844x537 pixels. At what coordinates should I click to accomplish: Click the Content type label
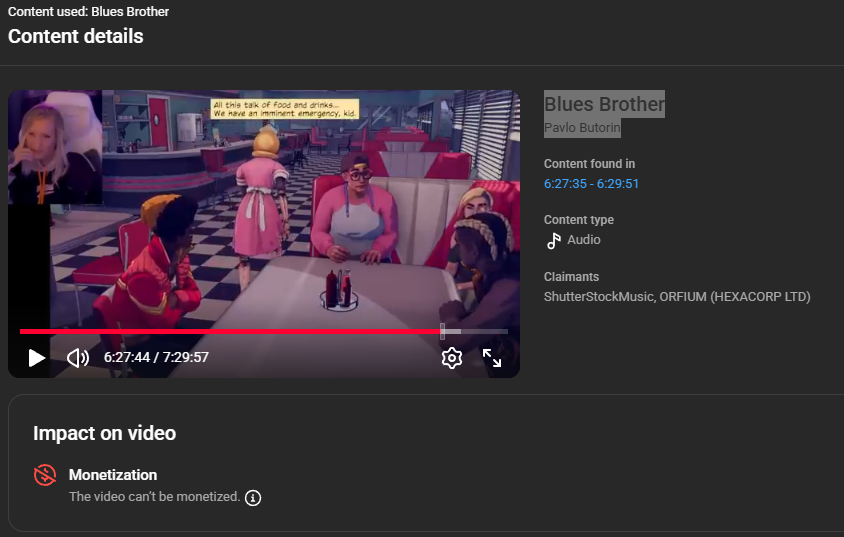579,220
